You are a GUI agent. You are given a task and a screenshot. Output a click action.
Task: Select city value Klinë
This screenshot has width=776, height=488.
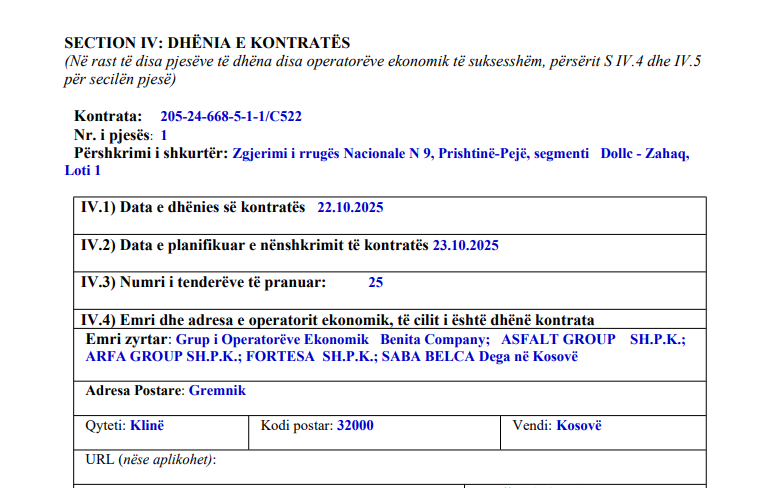point(147,425)
